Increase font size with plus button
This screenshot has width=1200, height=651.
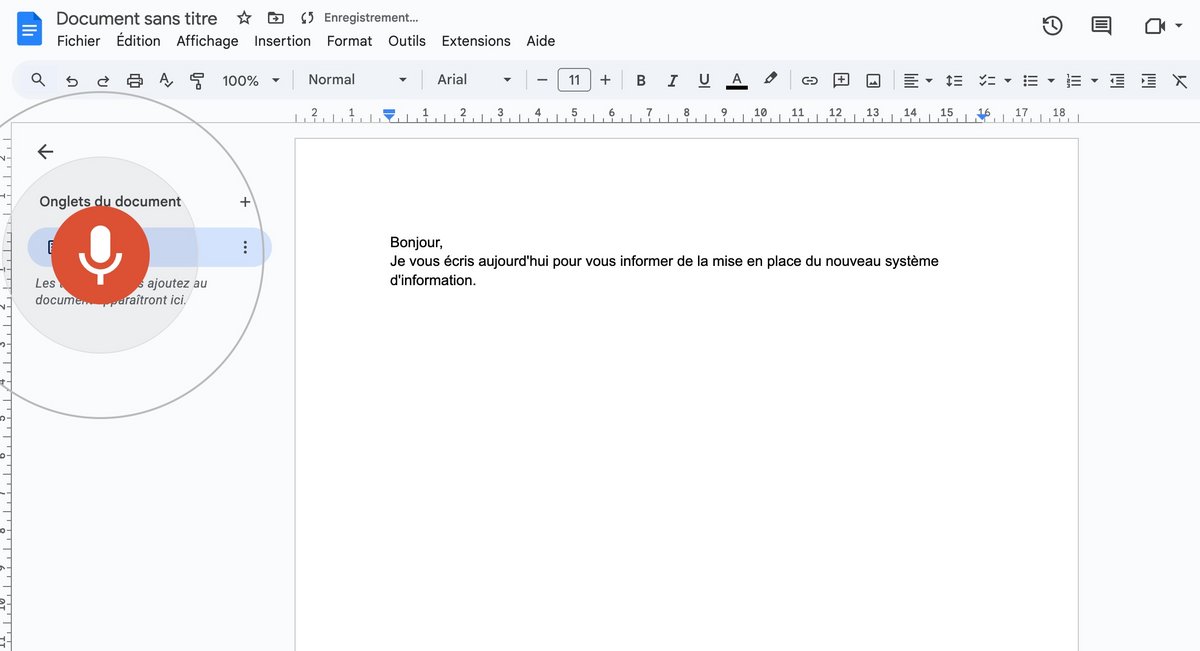pyautogui.click(x=605, y=80)
